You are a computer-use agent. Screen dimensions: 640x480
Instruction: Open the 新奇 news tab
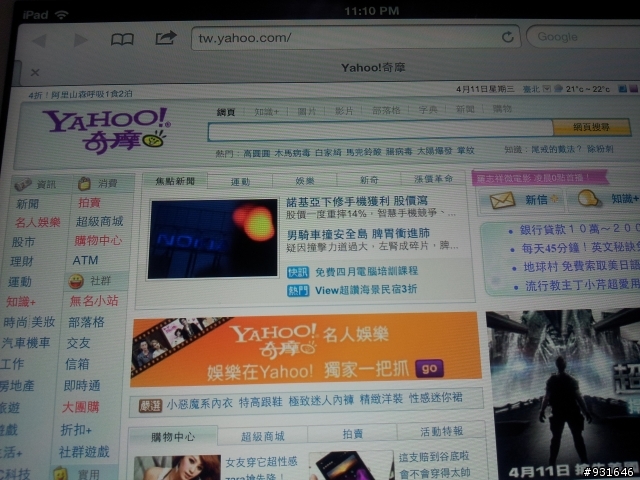(369, 180)
